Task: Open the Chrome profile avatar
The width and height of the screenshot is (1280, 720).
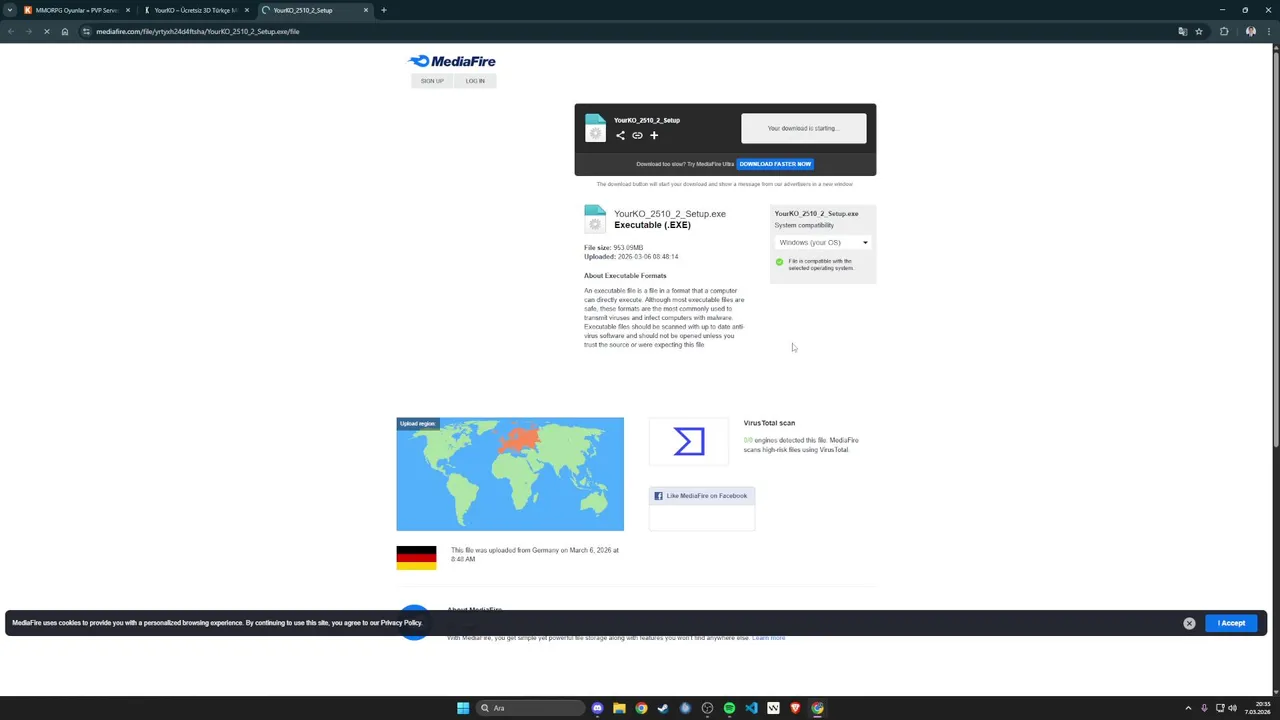Action: point(1251,31)
